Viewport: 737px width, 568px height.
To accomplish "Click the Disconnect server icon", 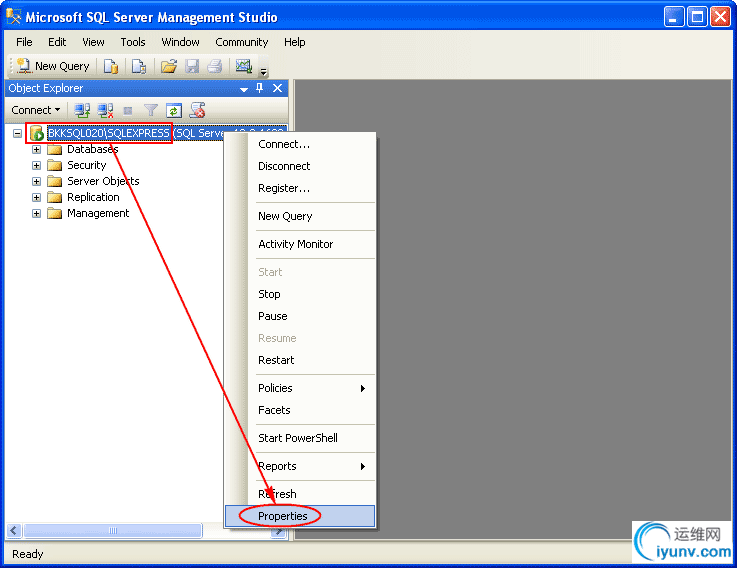I will click(105, 110).
